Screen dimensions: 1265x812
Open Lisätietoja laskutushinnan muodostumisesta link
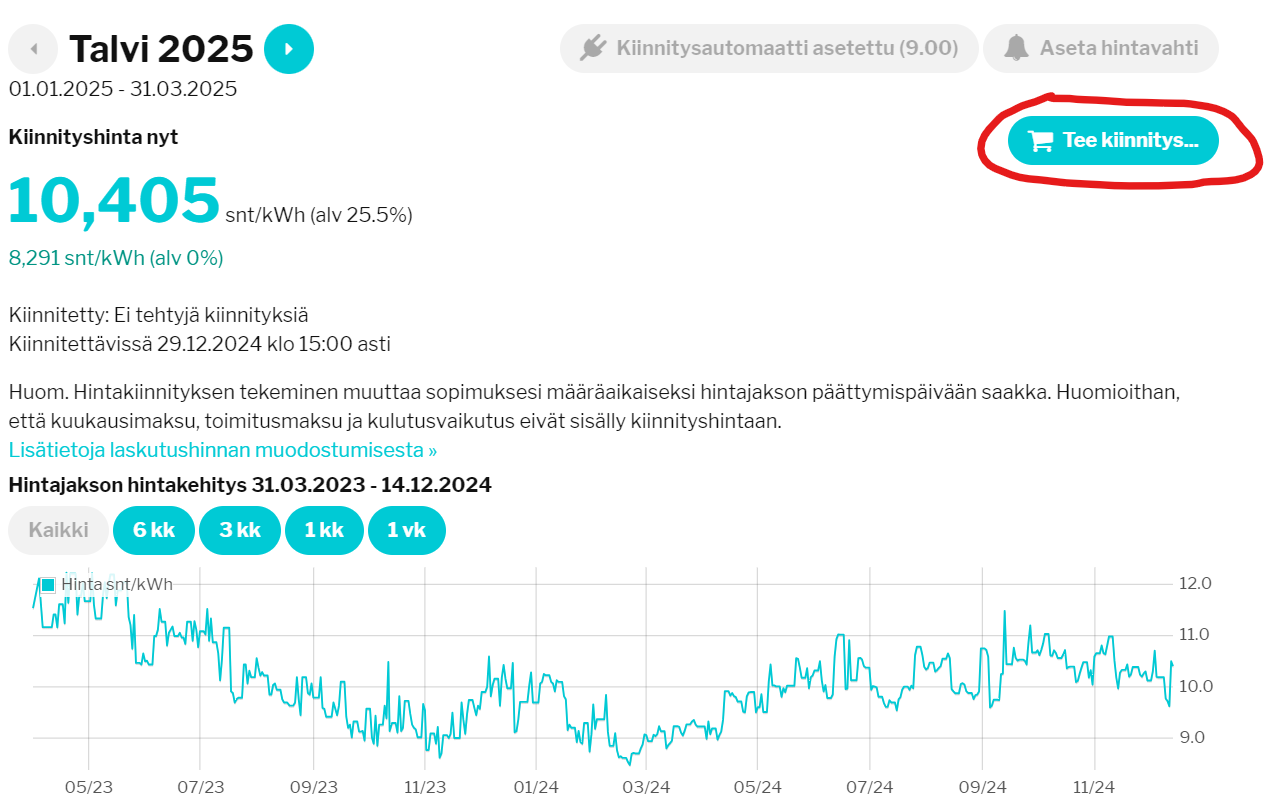tap(222, 450)
